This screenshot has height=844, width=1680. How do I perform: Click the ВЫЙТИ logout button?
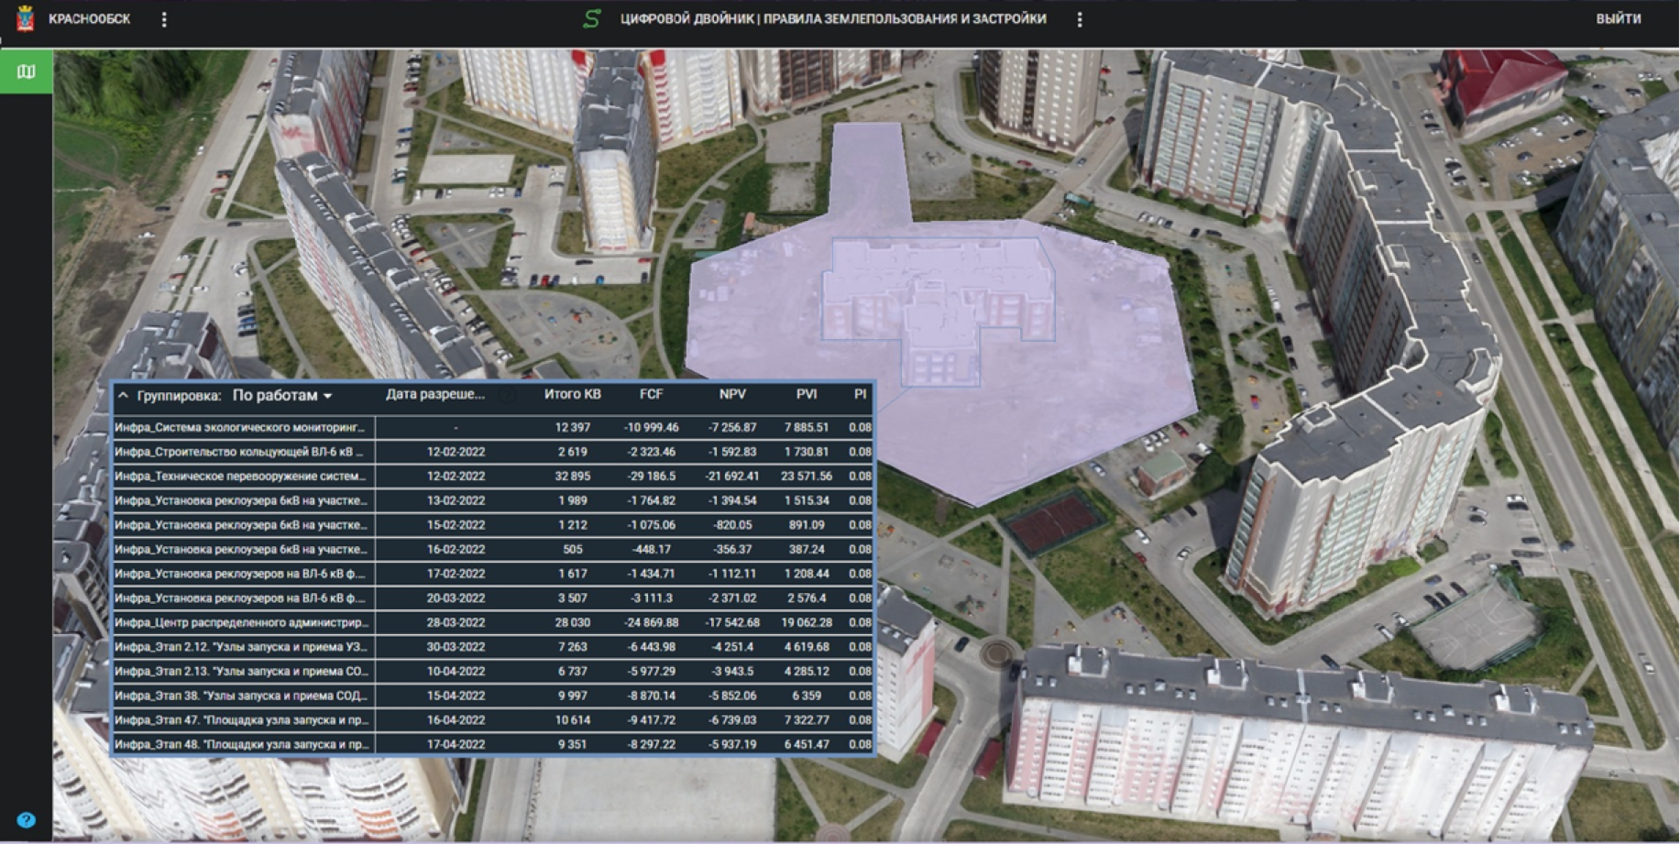pos(1618,19)
